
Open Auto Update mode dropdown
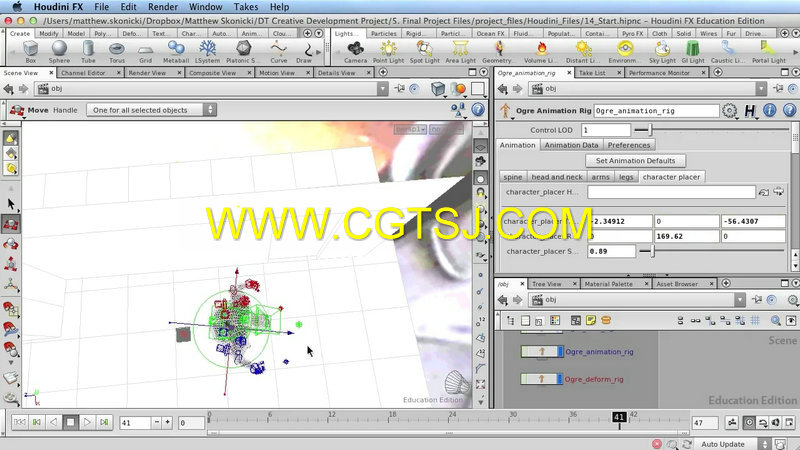(x=732, y=444)
